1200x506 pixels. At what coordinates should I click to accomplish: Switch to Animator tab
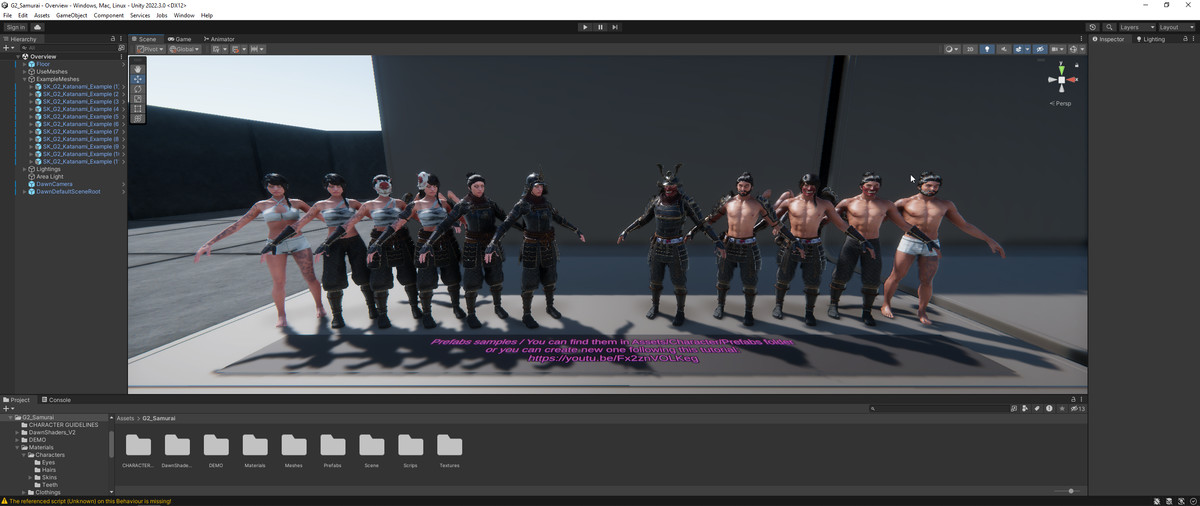coord(218,39)
